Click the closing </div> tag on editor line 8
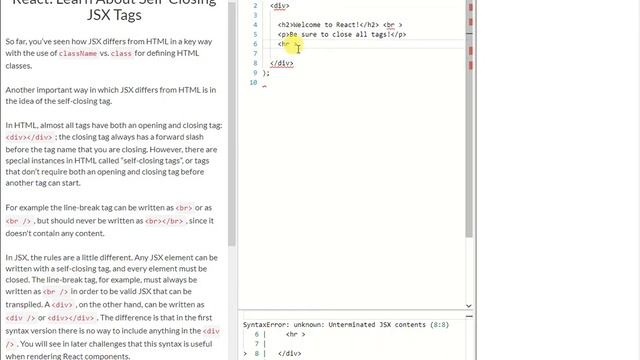Viewport: 640px width, 360px height. [282, 63]
